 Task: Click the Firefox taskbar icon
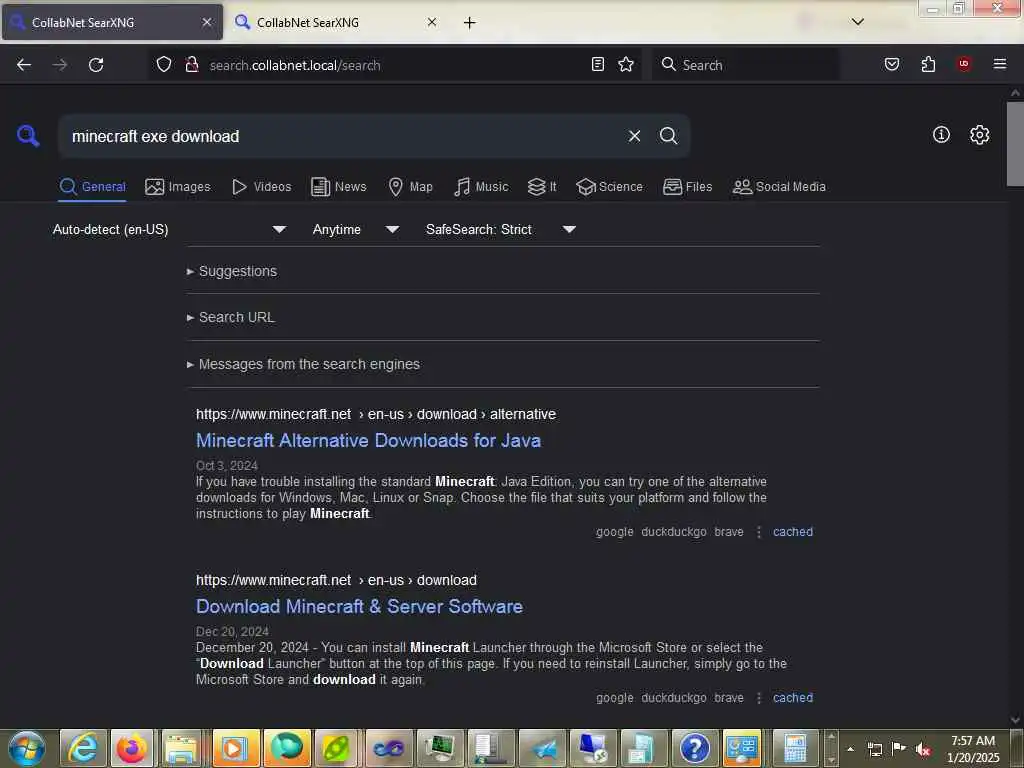132,748
